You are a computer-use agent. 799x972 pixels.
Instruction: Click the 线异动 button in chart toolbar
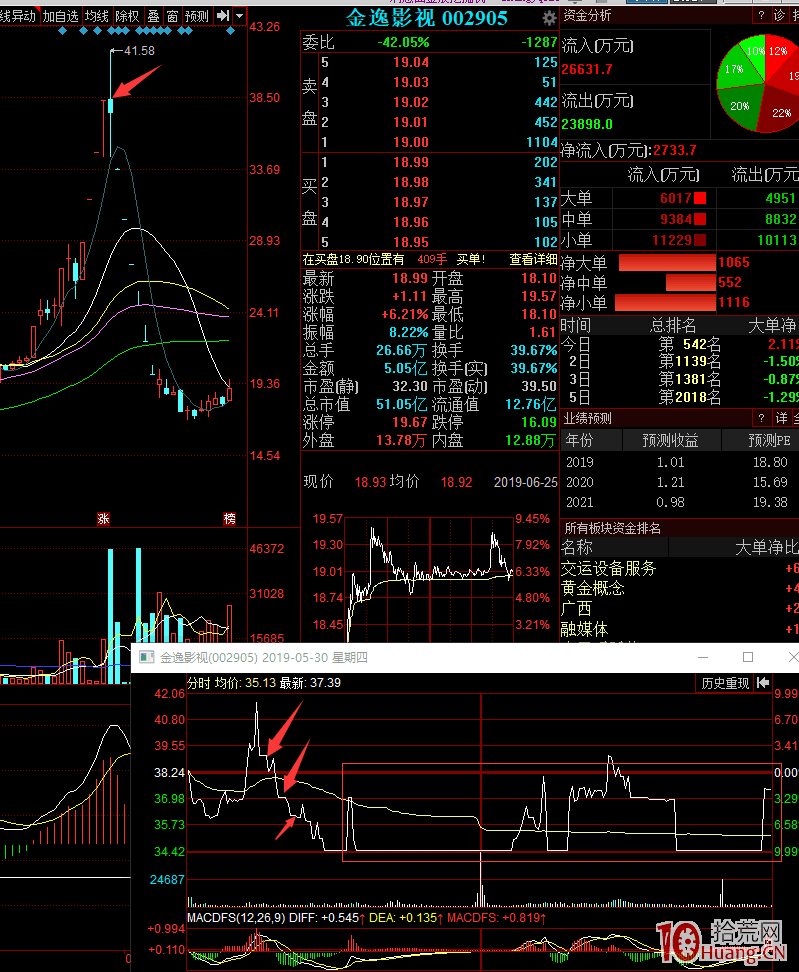(x=18, y=16)
